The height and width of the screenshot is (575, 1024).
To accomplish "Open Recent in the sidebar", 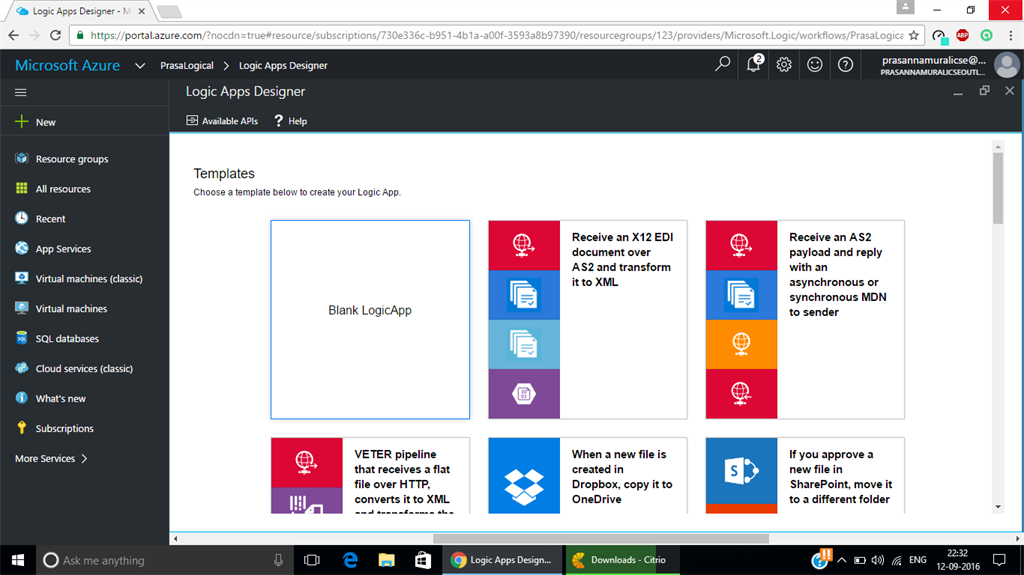I will [50, 219].
